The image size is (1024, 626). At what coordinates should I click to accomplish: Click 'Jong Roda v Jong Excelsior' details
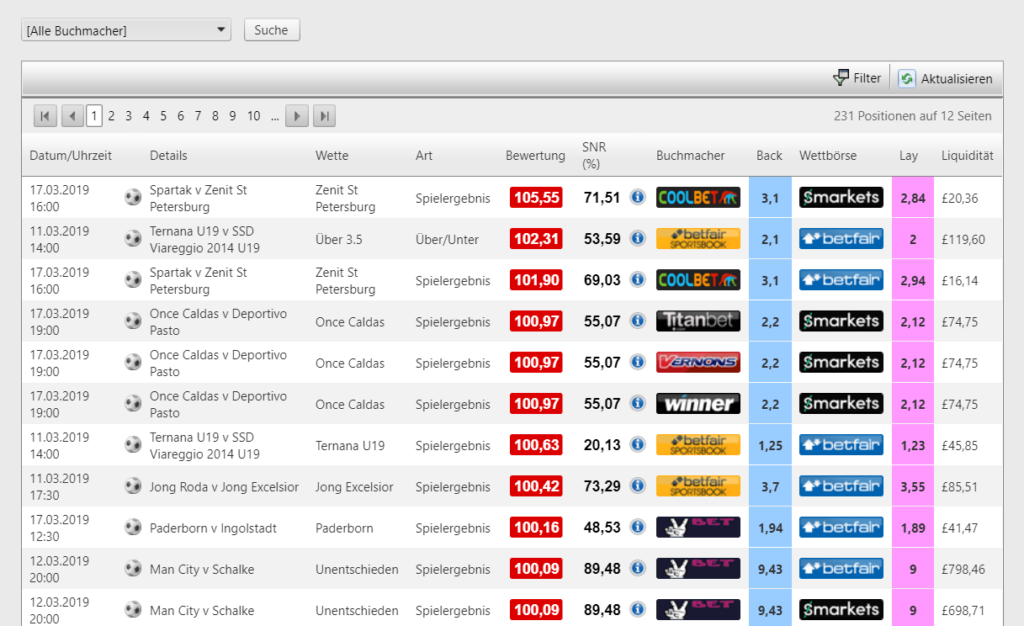[x=224, y=486]
